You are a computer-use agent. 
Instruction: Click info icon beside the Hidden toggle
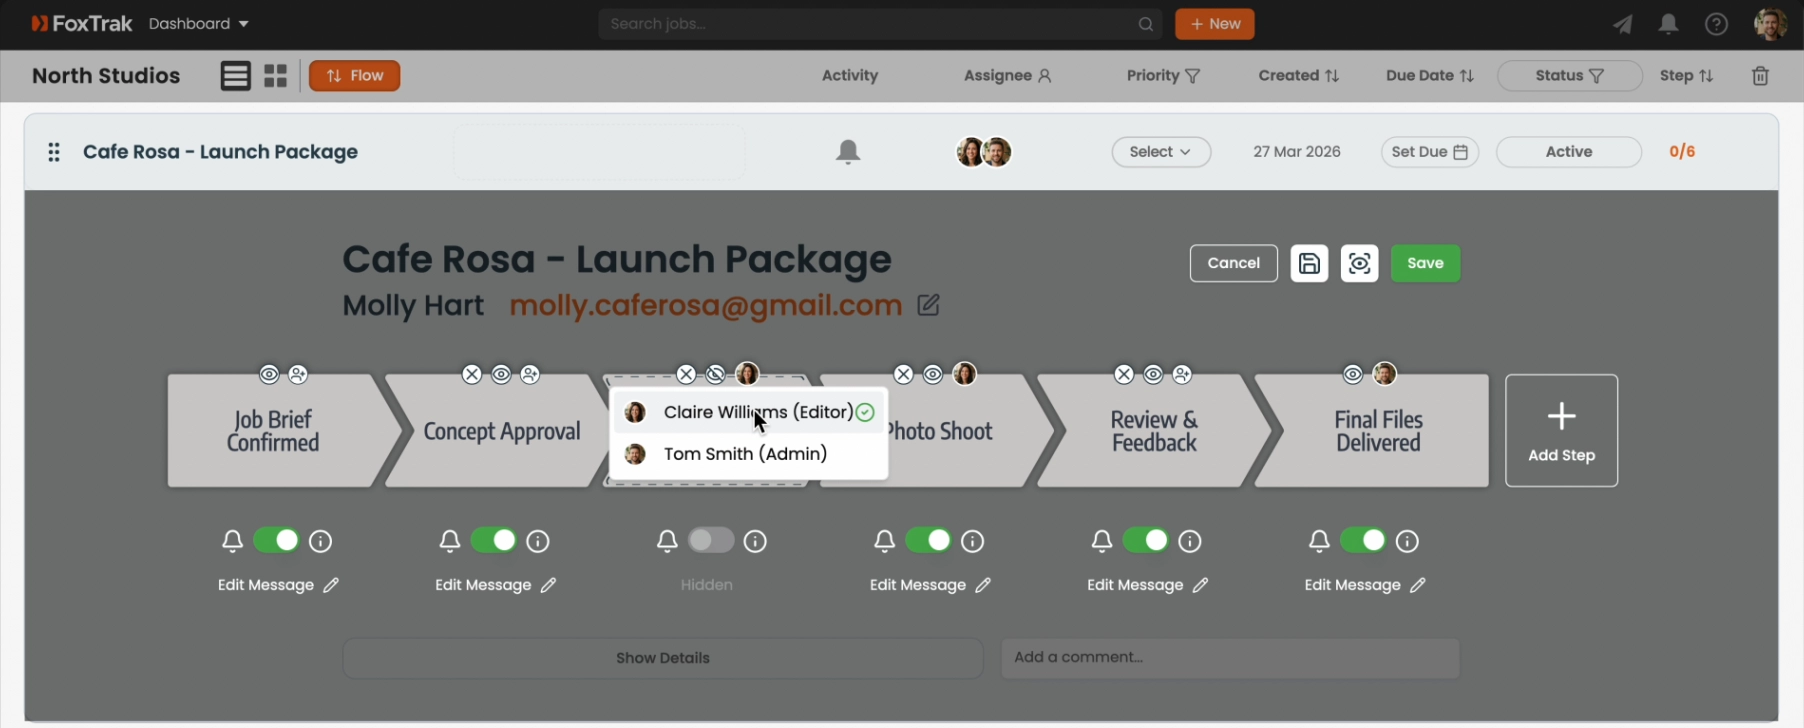tap(755, 541)
